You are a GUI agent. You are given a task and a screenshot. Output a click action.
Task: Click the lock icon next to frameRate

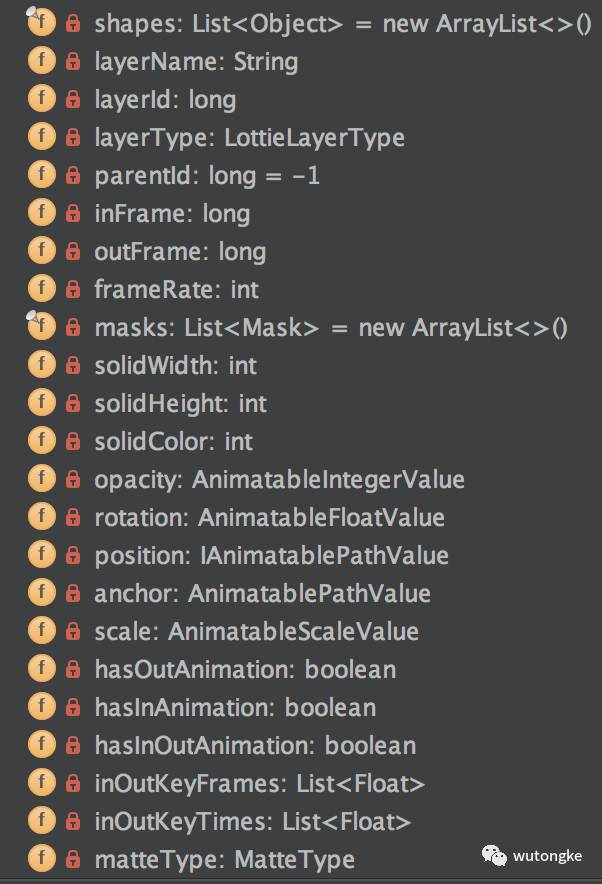click(73, 289)
